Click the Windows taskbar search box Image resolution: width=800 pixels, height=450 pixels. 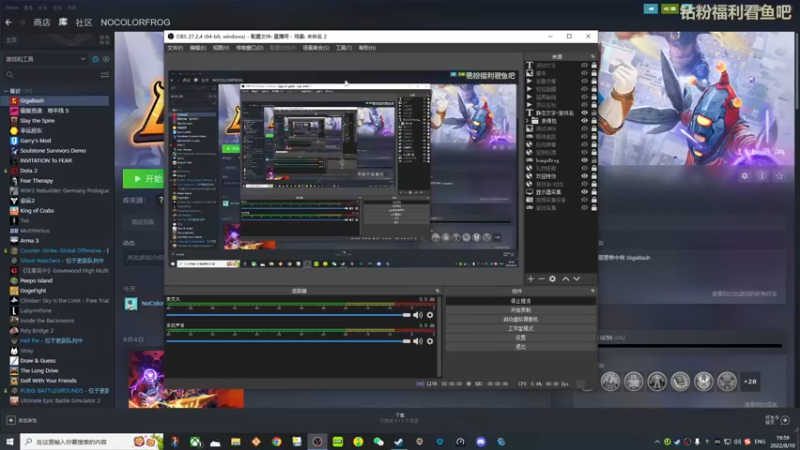92,441
